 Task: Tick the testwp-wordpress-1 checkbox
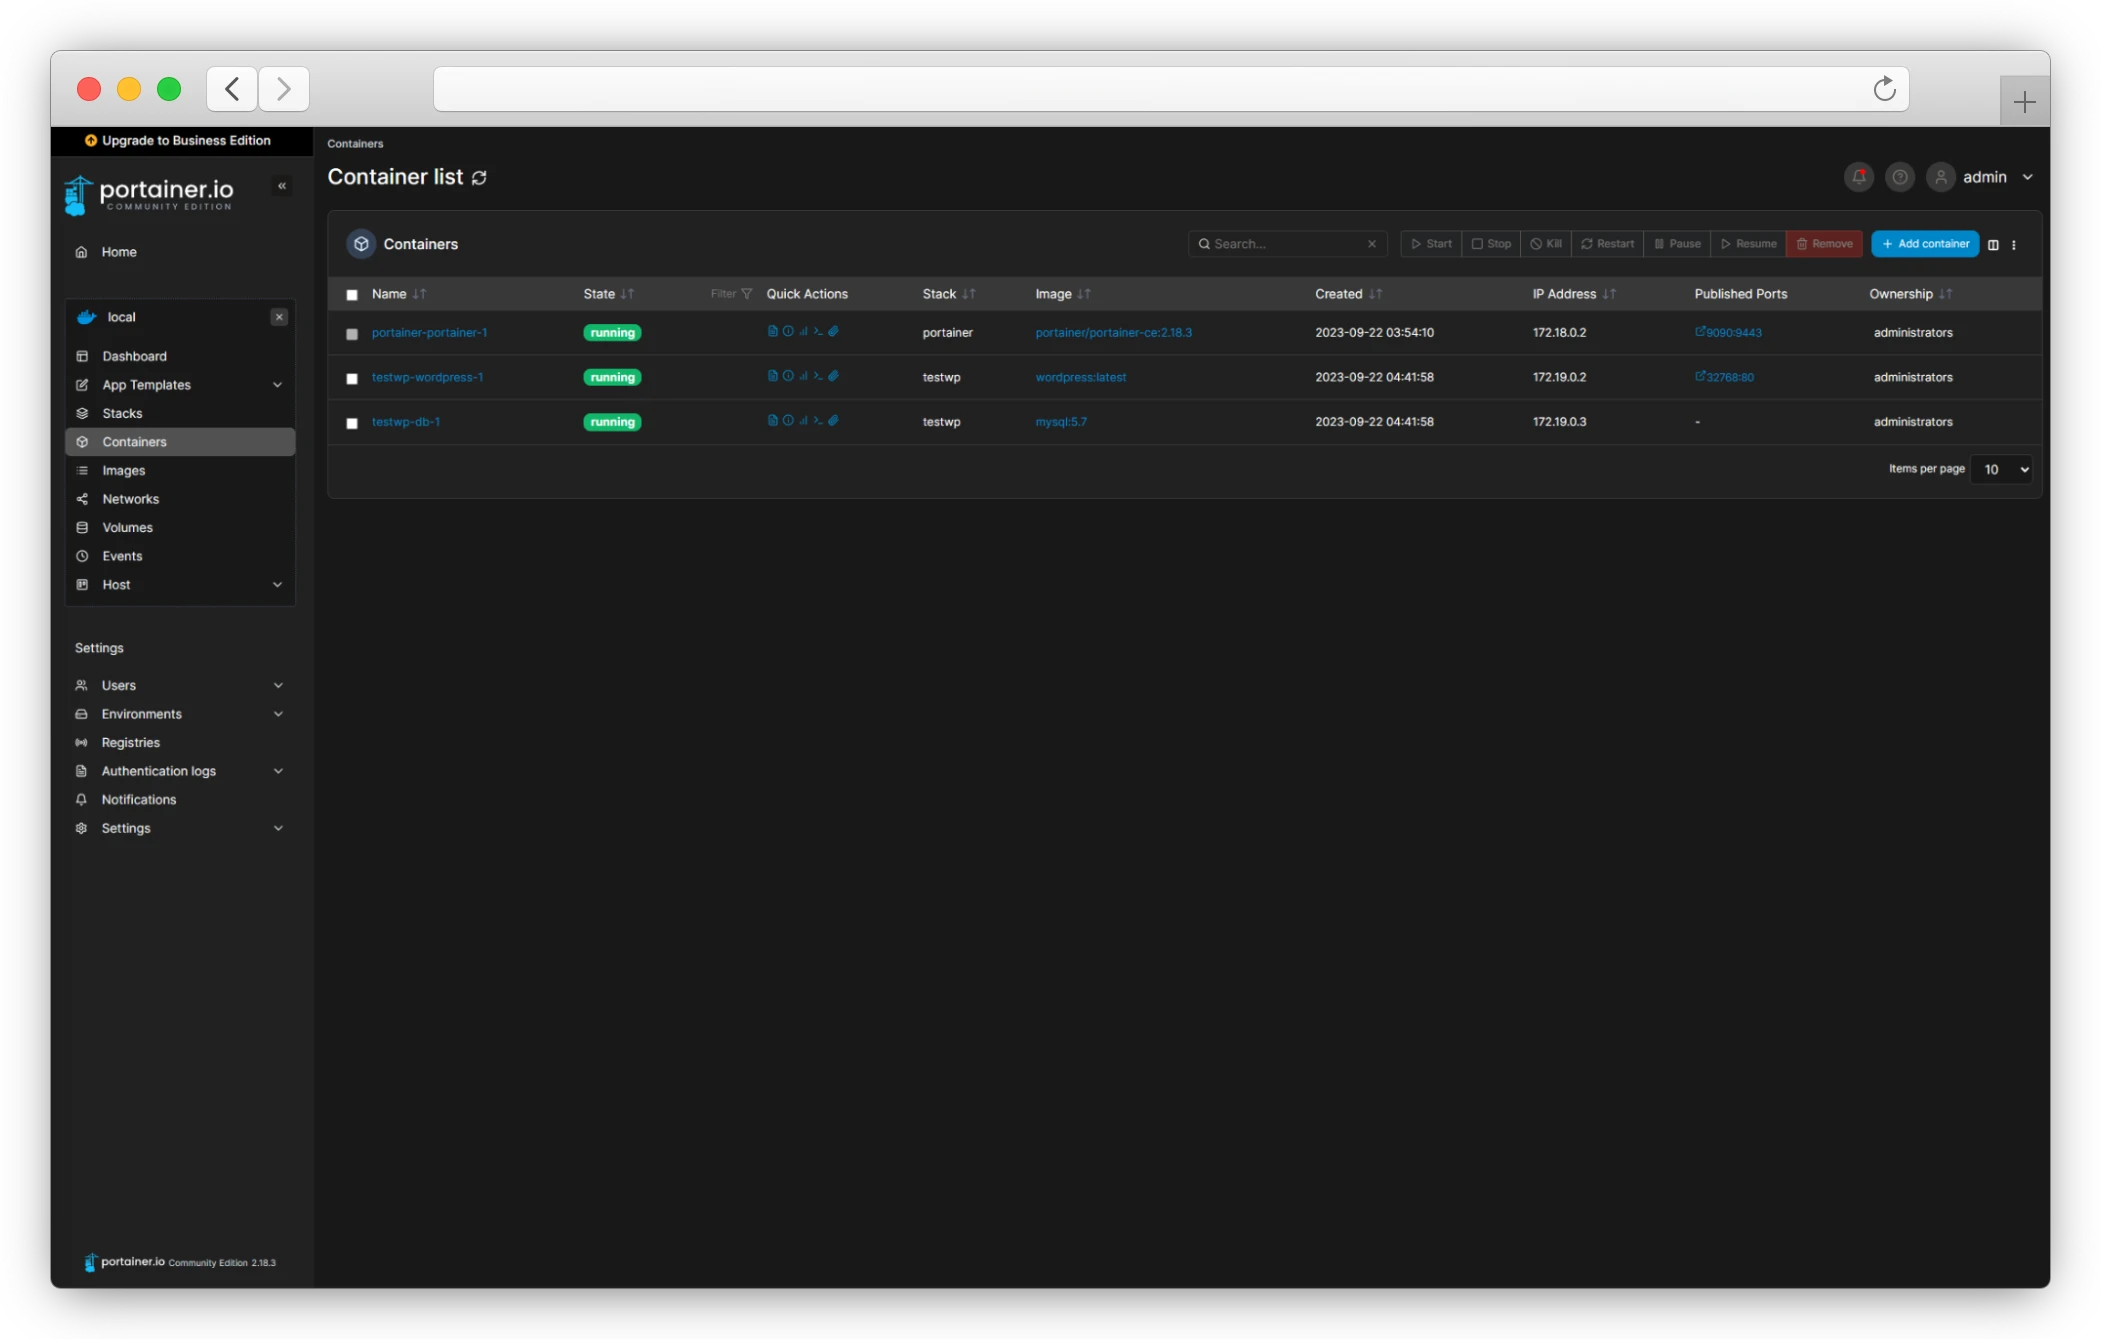point(352,378)
